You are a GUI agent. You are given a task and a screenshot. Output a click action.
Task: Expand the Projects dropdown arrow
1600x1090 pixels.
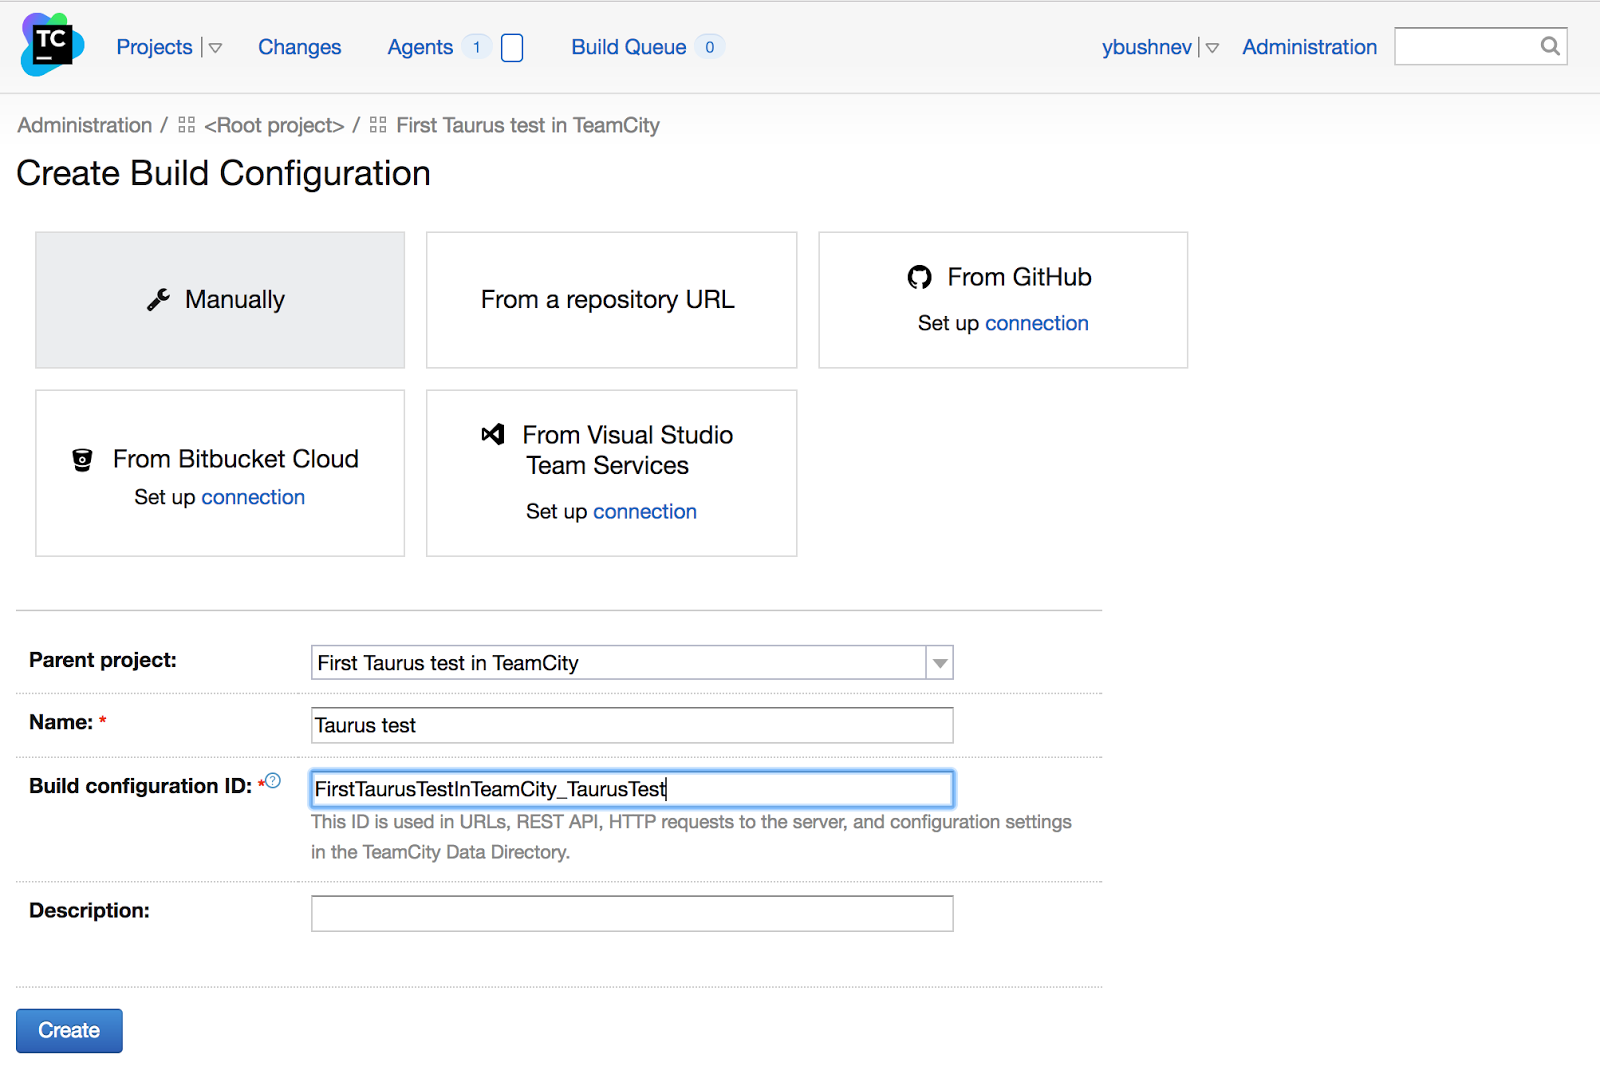[x=215, y=48]
